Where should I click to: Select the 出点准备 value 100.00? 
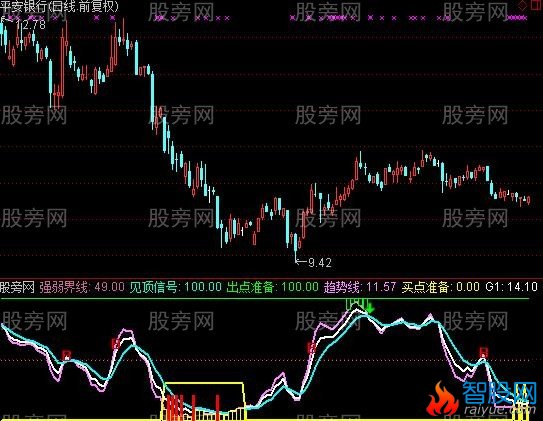[x=300, y=287]
